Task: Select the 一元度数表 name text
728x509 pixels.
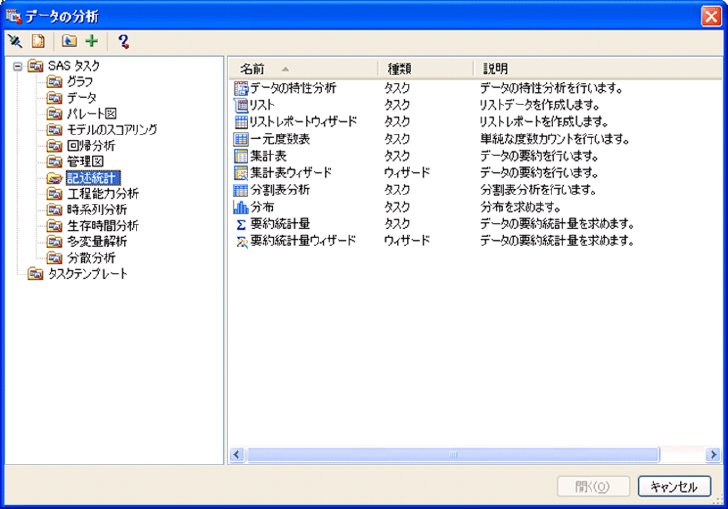Action: (280, 139)
